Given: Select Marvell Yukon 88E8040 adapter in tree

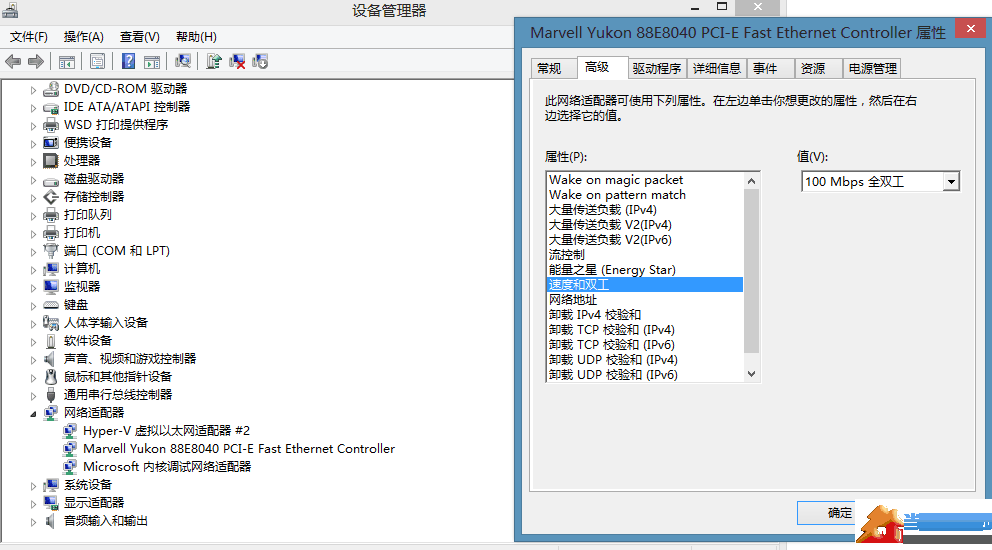Looking at the screenshot, I should click(238, 448).
